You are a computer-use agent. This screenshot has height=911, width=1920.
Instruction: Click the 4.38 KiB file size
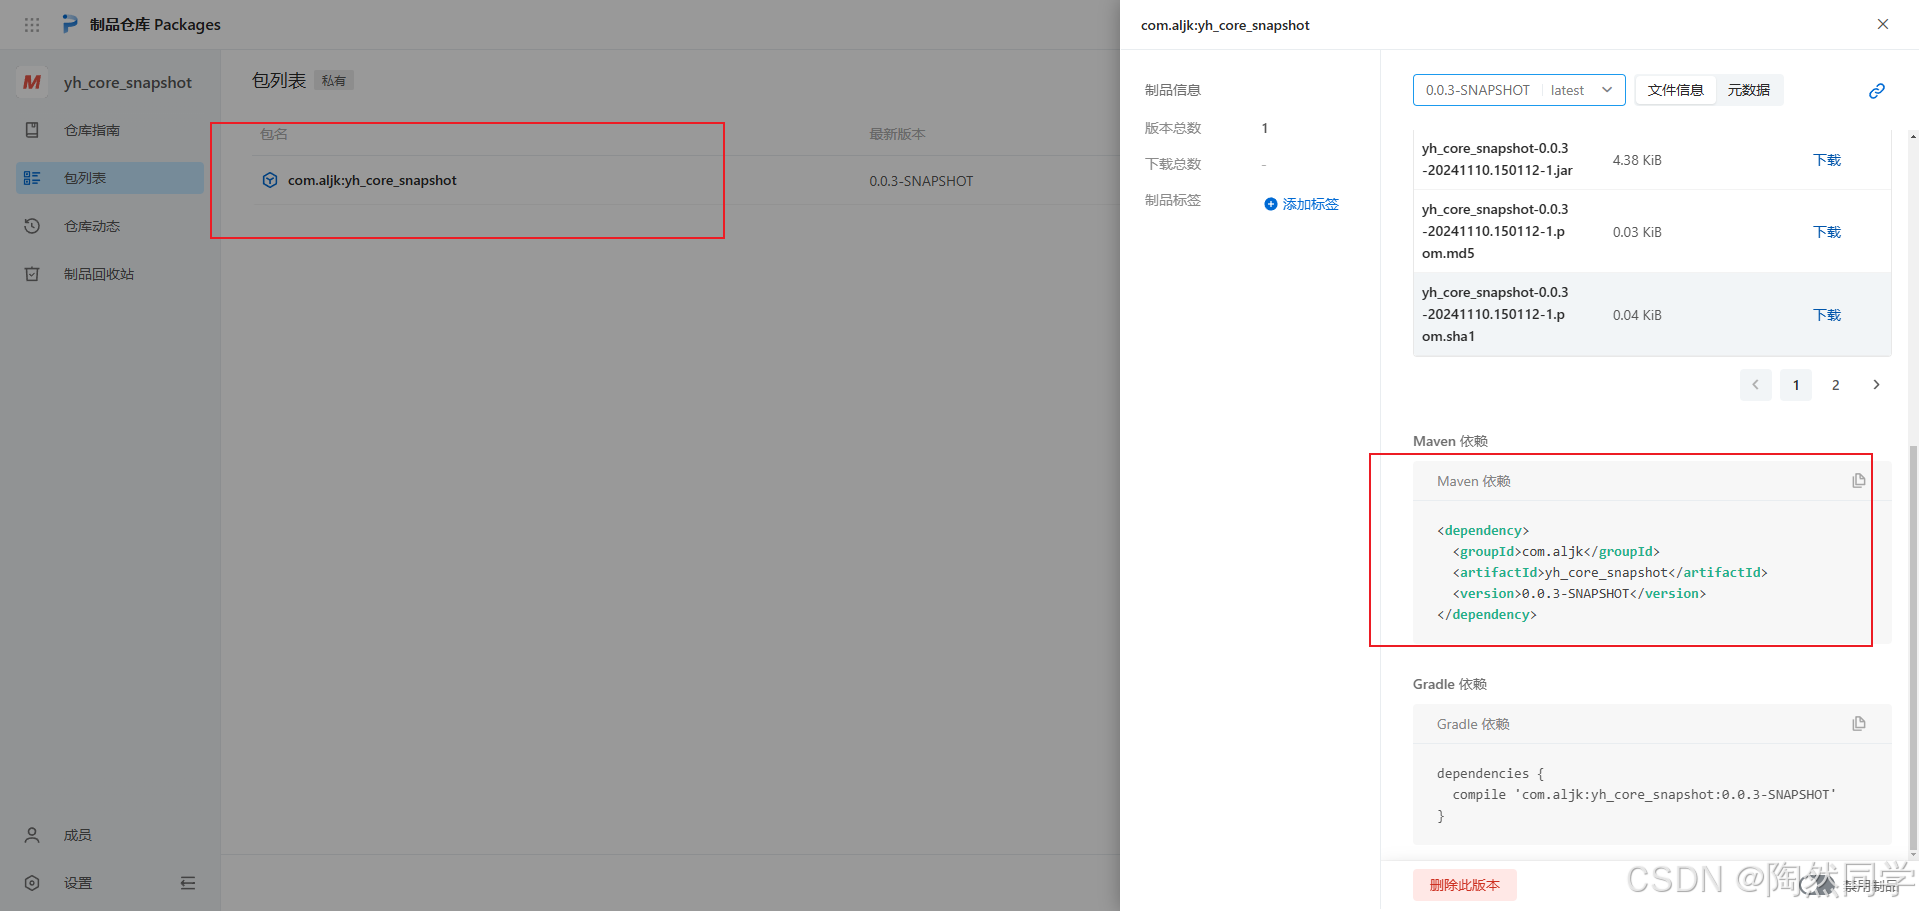pos(1637,160)
